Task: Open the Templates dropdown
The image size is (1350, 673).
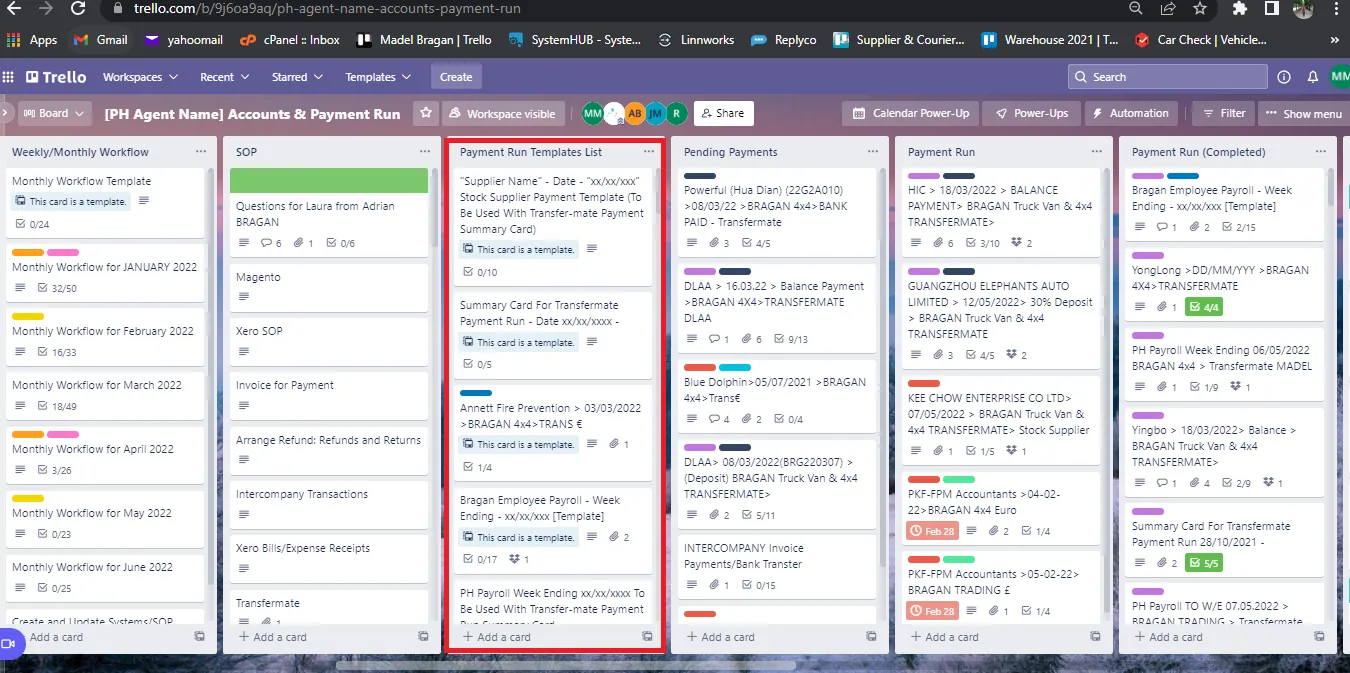Action: tap(377, 77)
